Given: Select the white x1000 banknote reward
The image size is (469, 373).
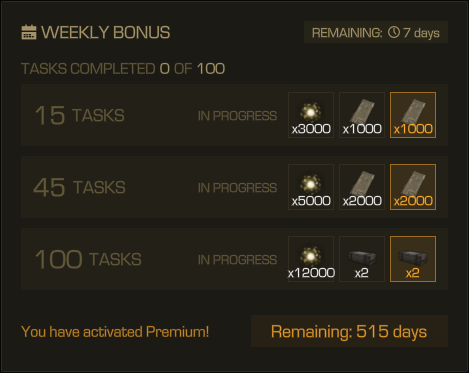Looking at the screenshot, I should click(x=362, y=115).
